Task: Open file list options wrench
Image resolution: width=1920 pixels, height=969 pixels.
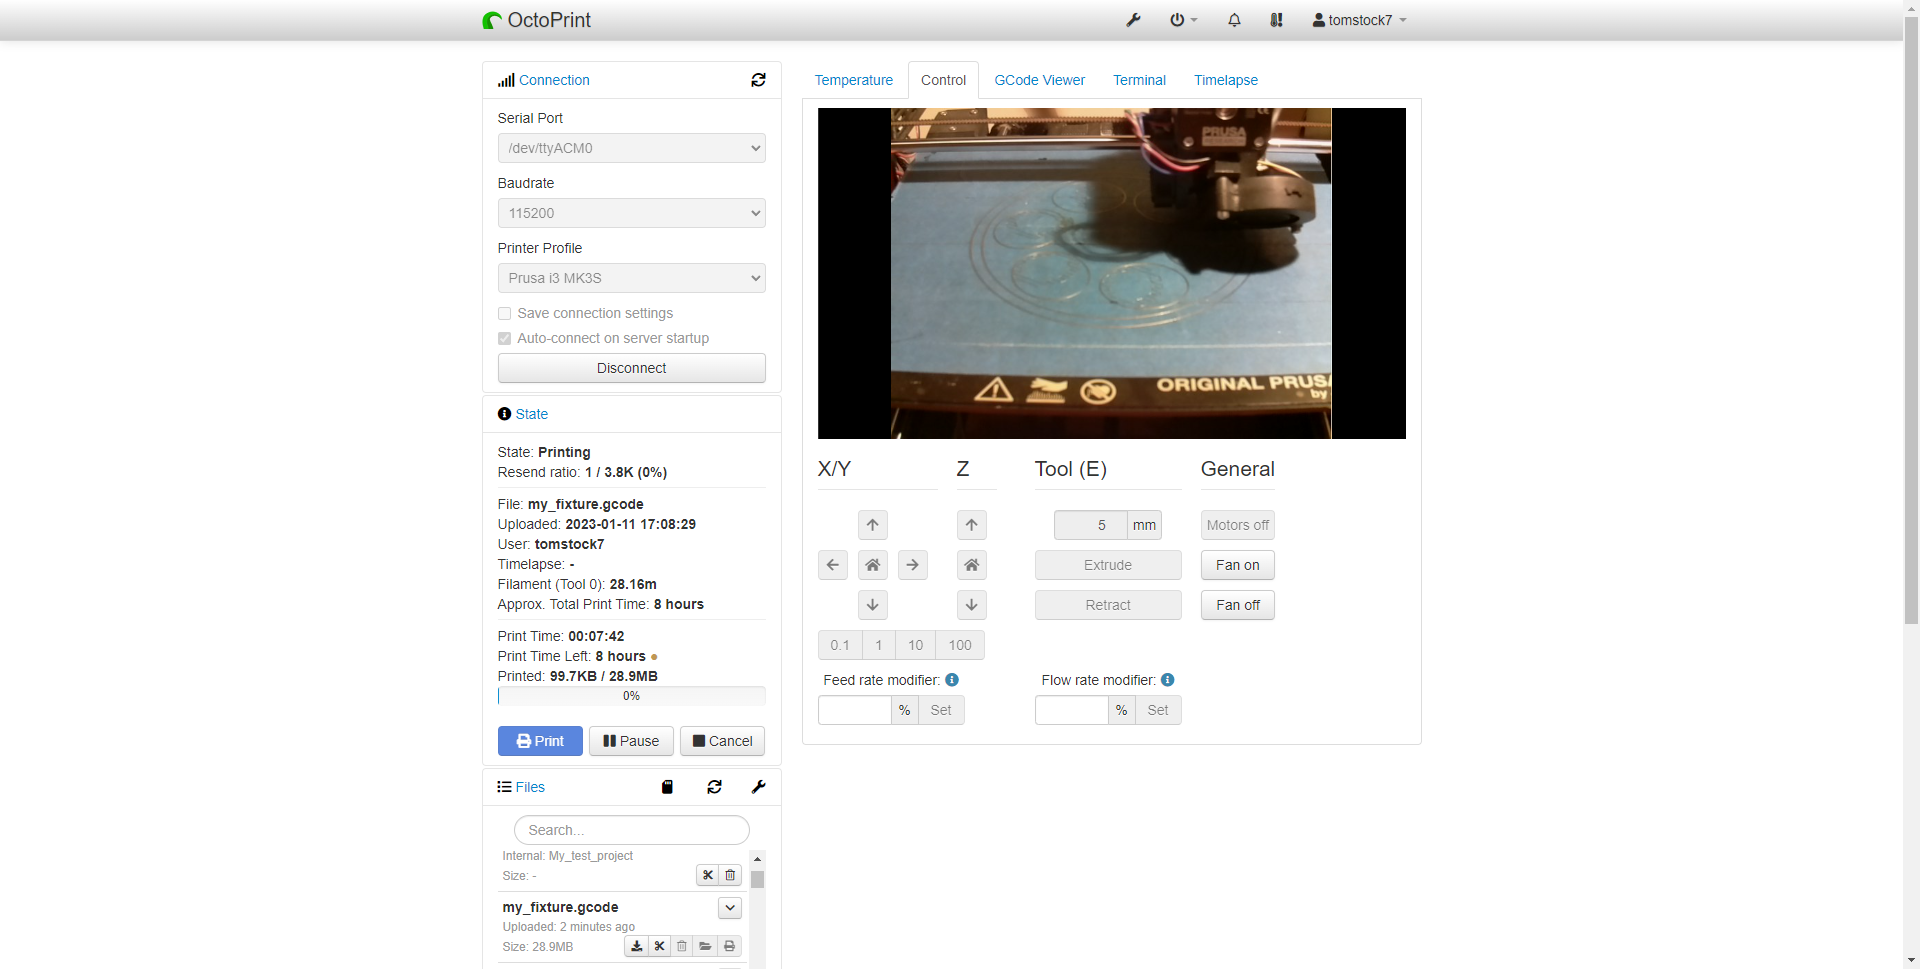Action: pos(758,787)
